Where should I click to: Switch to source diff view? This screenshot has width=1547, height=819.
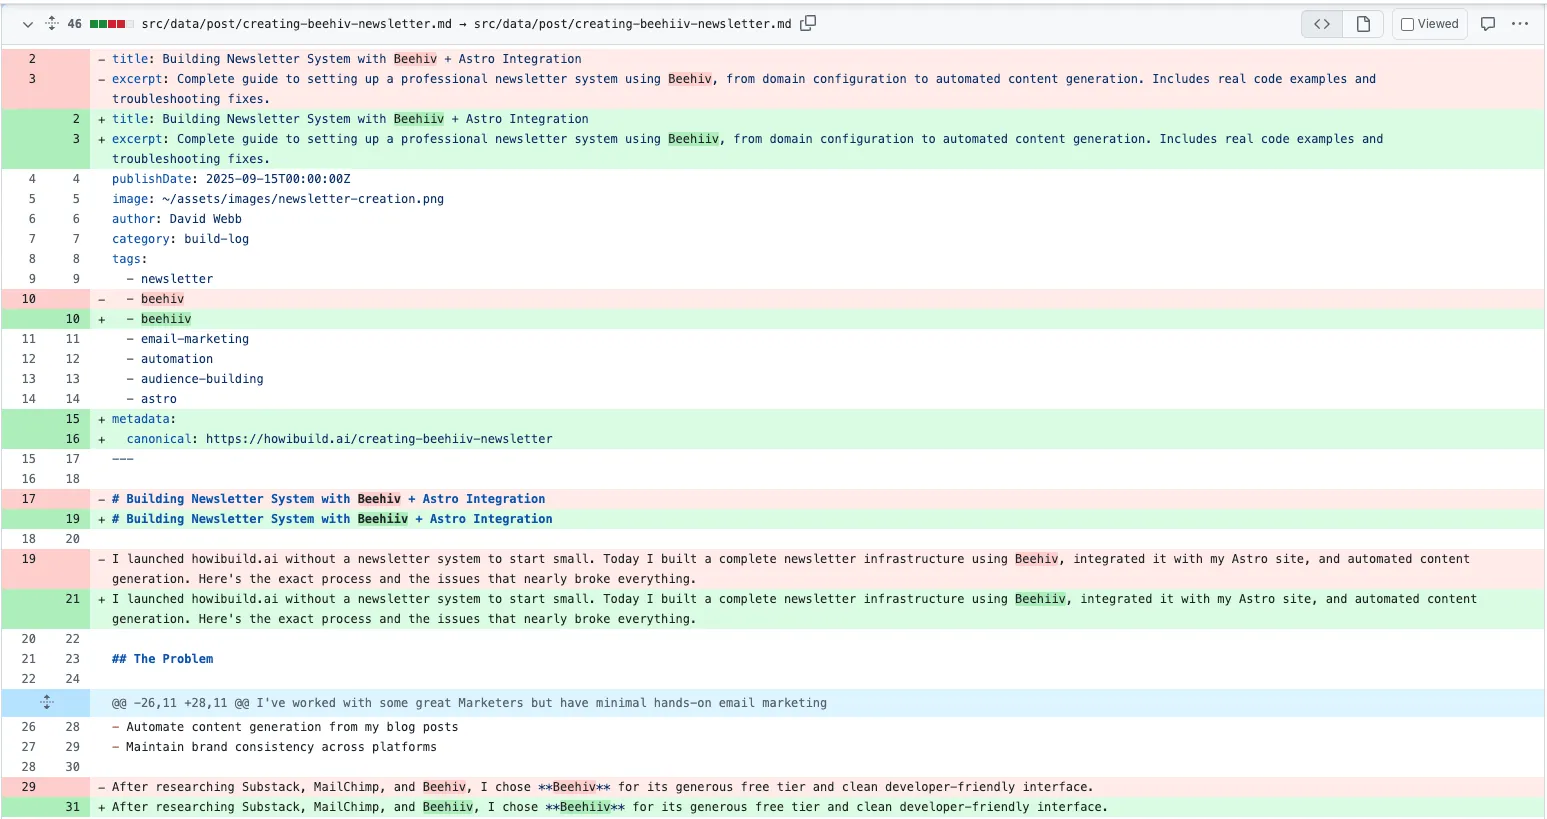(x=1322, y=24)
